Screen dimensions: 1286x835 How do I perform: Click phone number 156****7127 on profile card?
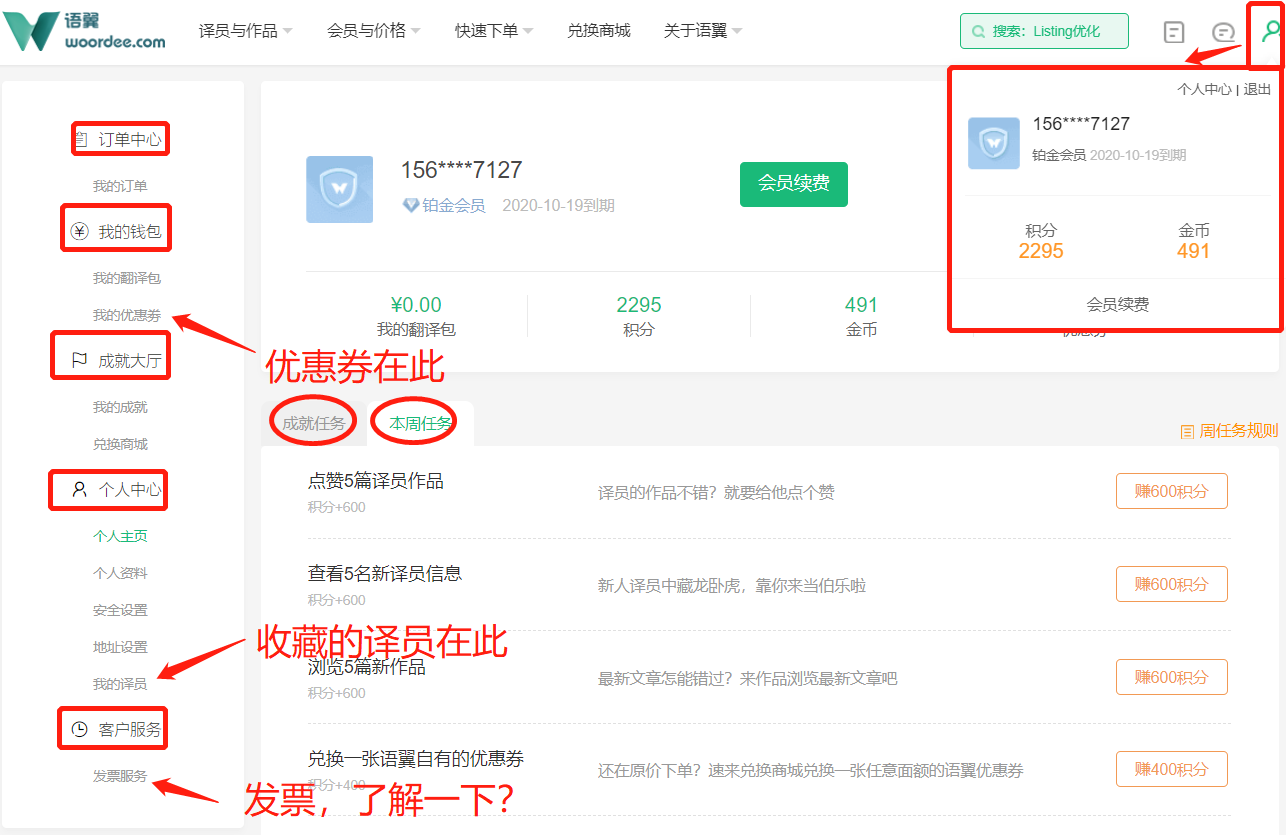coord(462,170)
